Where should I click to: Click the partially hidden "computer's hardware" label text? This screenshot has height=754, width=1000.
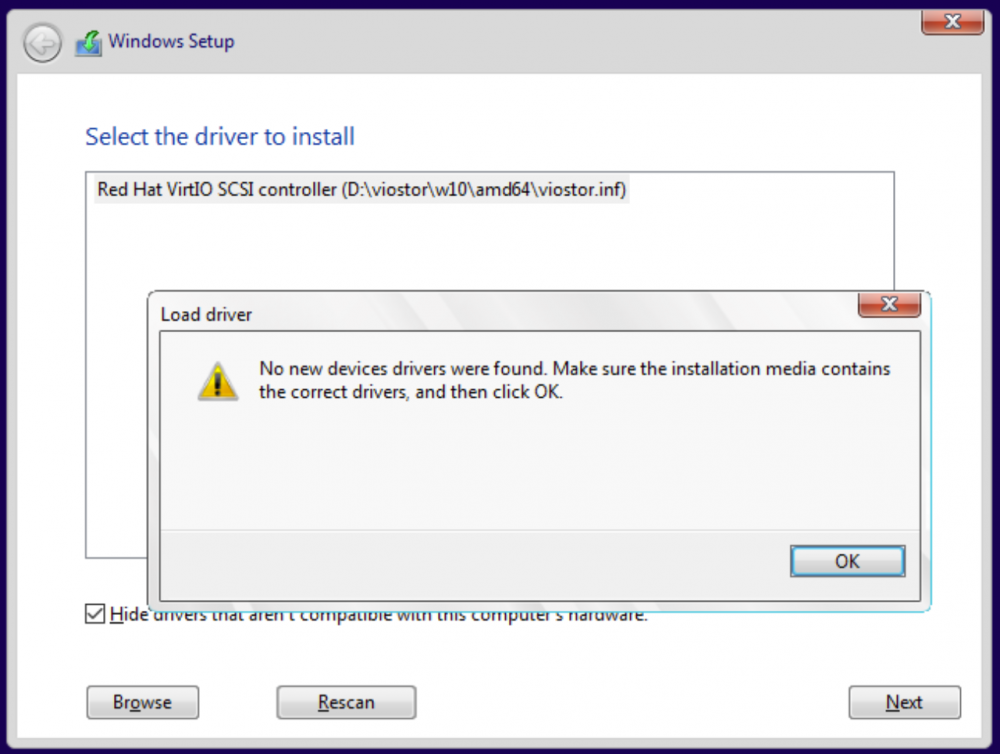tap(559, 616)
